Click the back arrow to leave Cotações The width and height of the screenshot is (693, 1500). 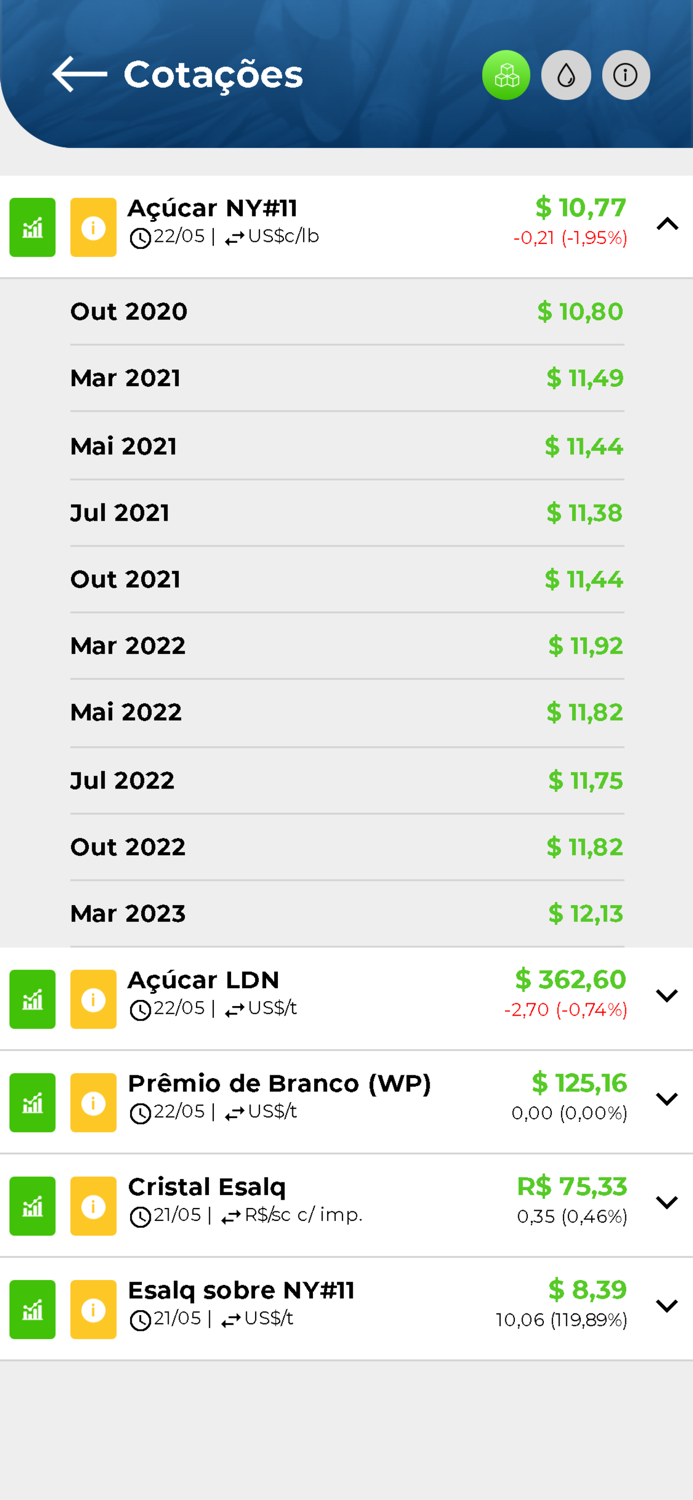(78, 74)
